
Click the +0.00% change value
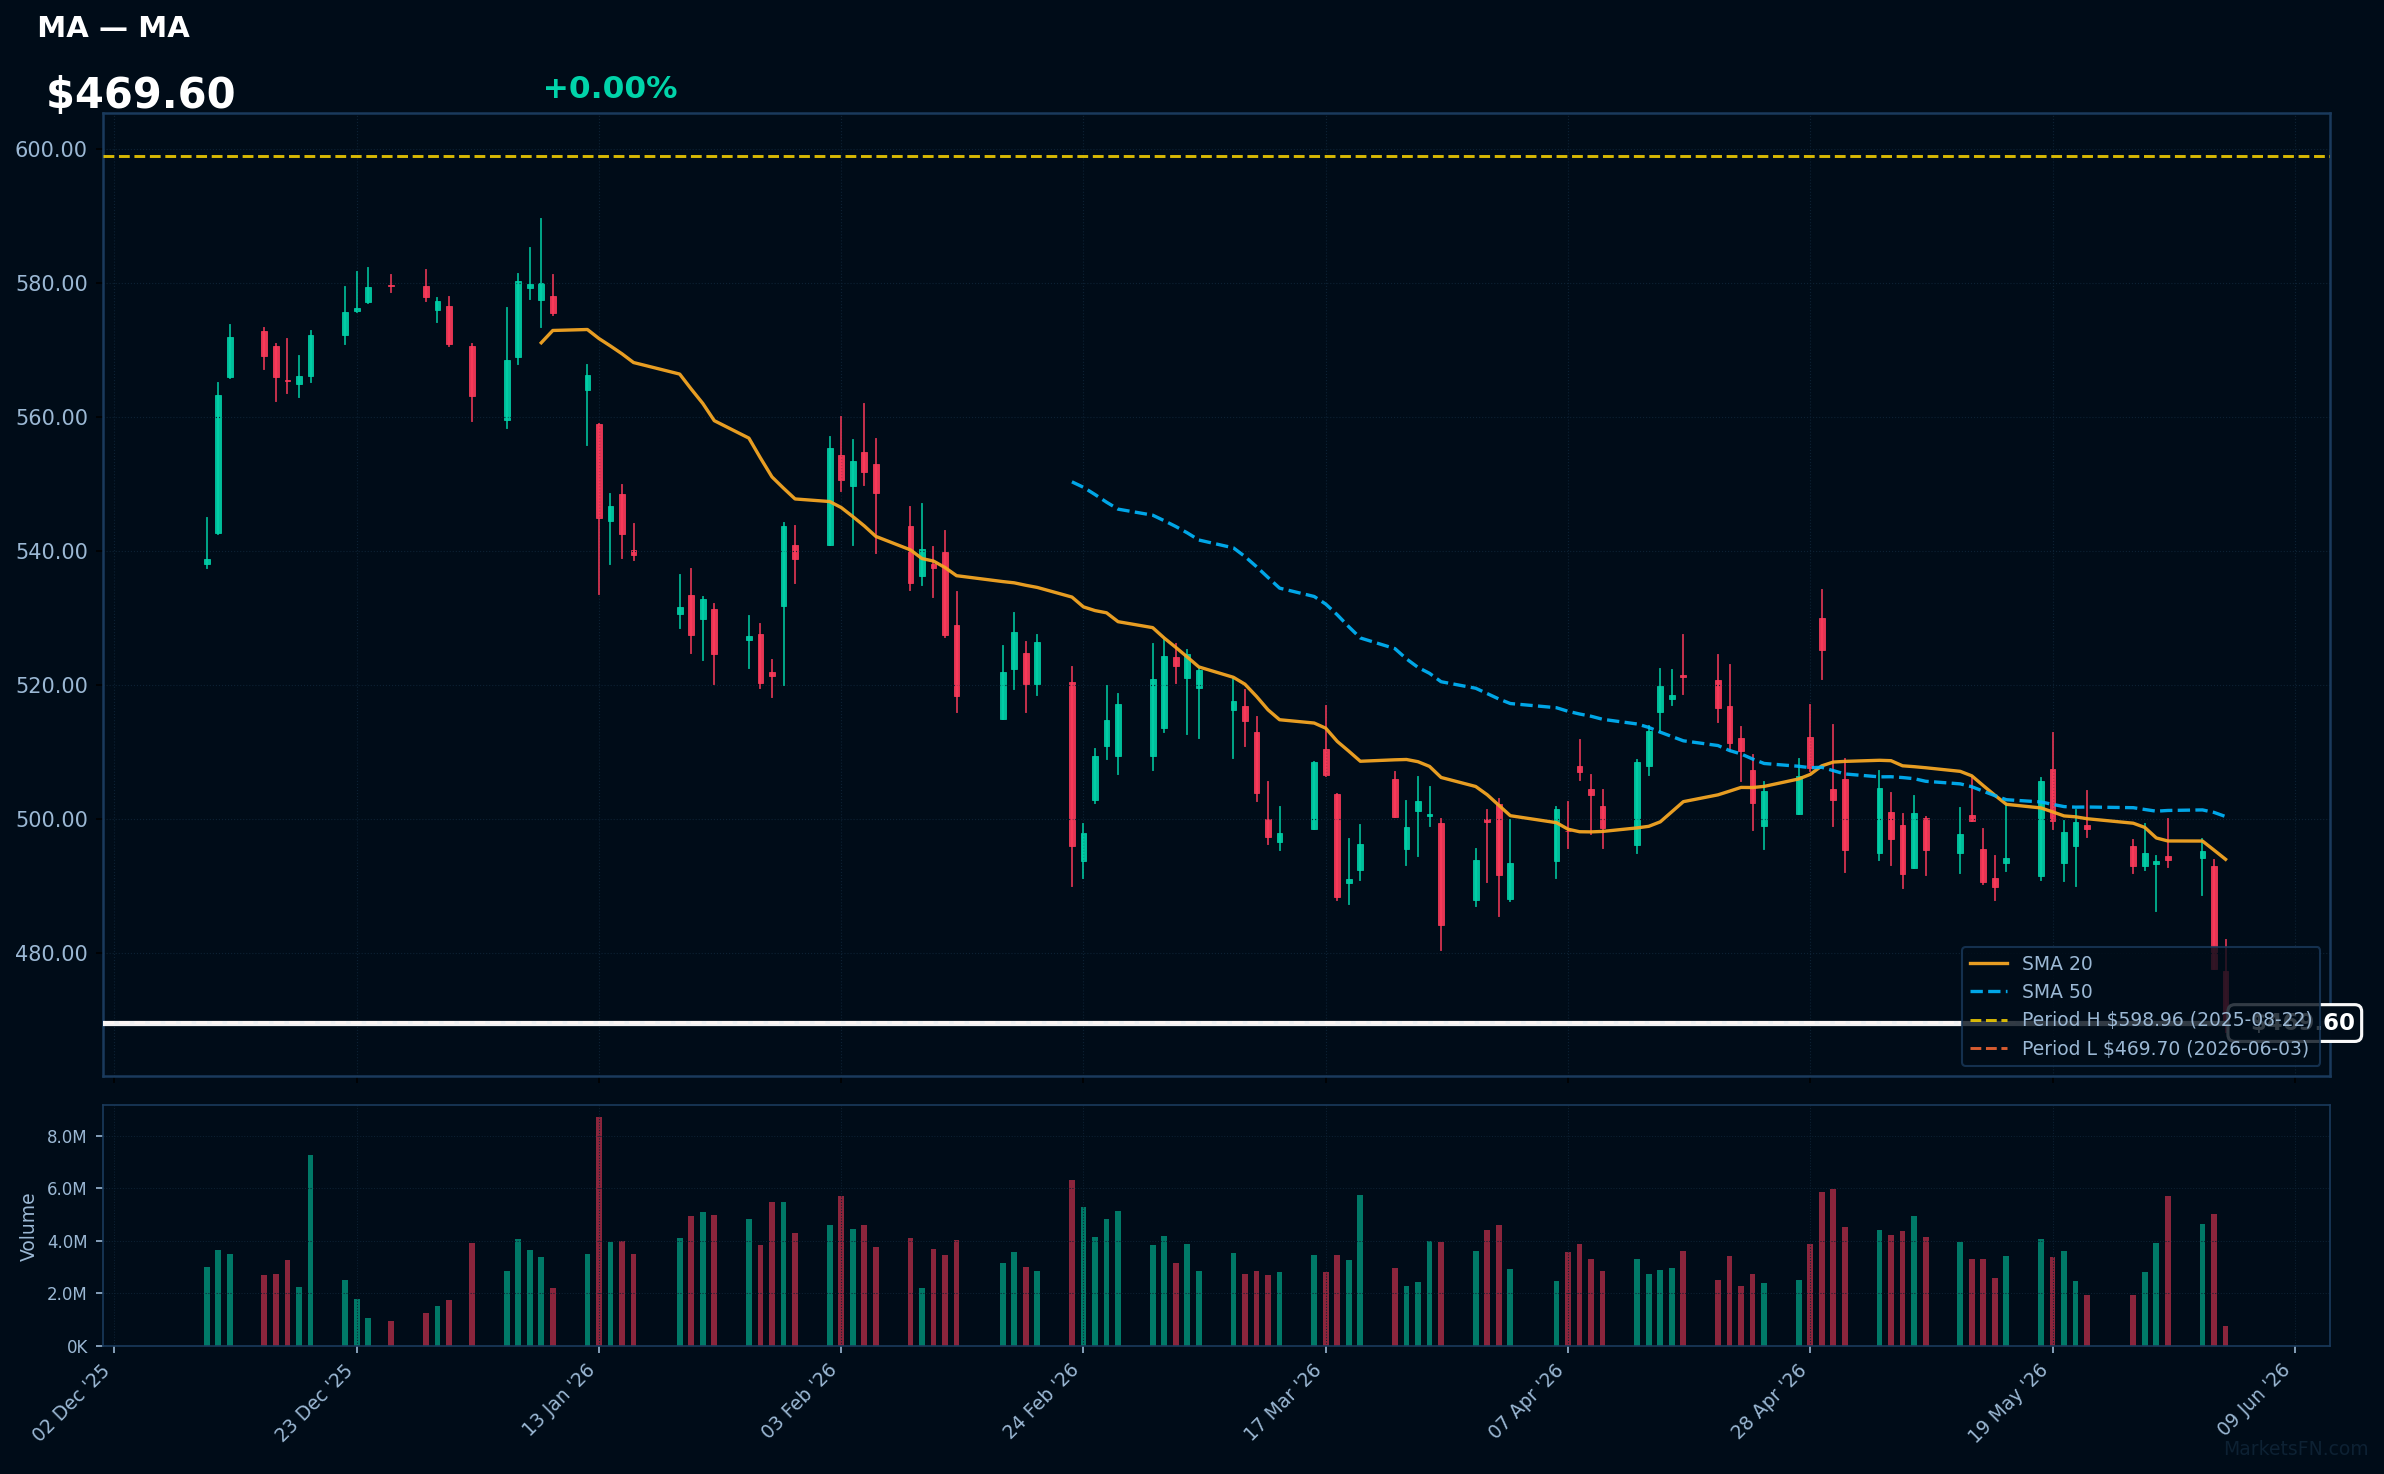point(610,88)
